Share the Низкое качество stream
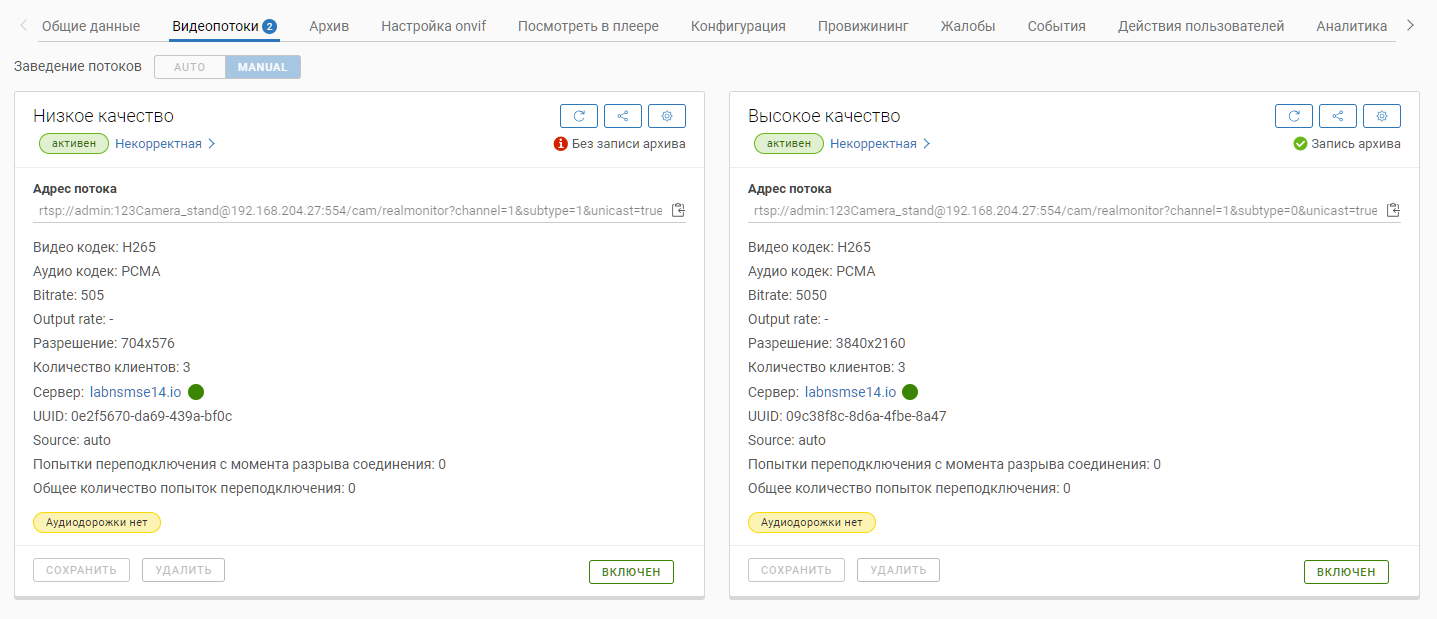Image resolution: width=1437 pixels, height=619 pixels. click(x=623, y=116)
